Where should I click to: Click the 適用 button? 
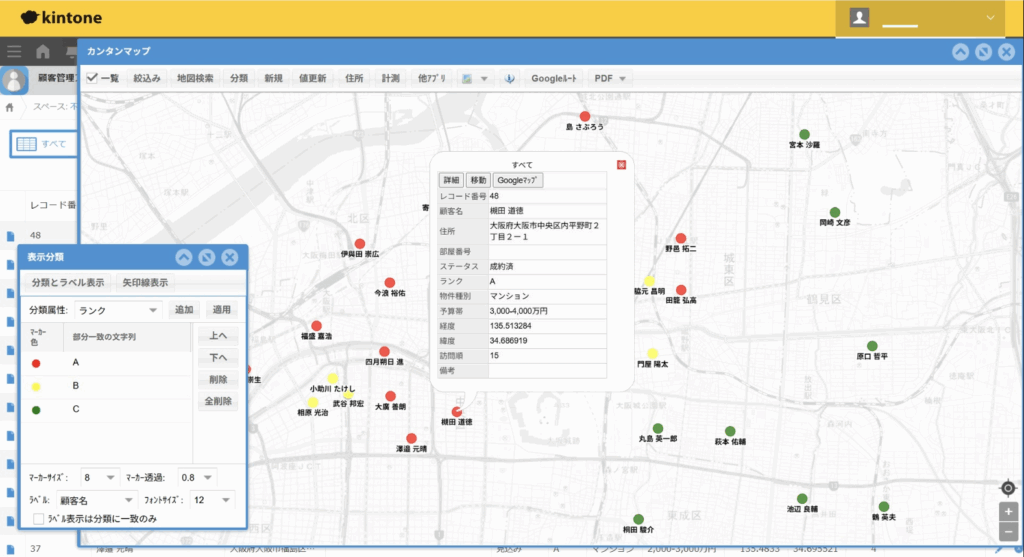(221, 310)
